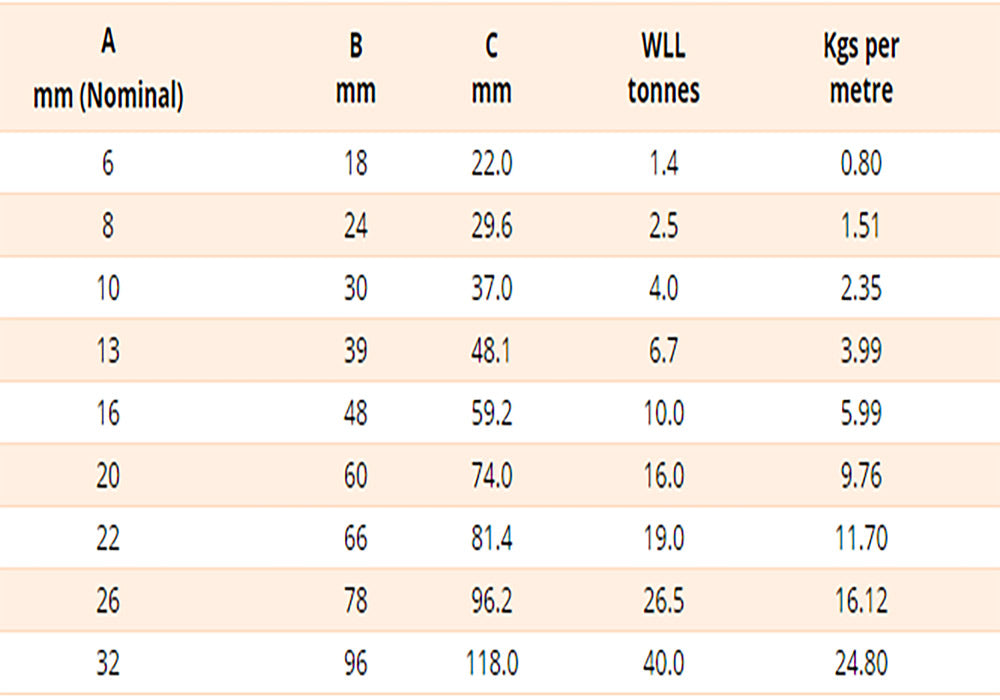Click the nominal size 13 cell
1000x700 pixels.
pos(107,351)
